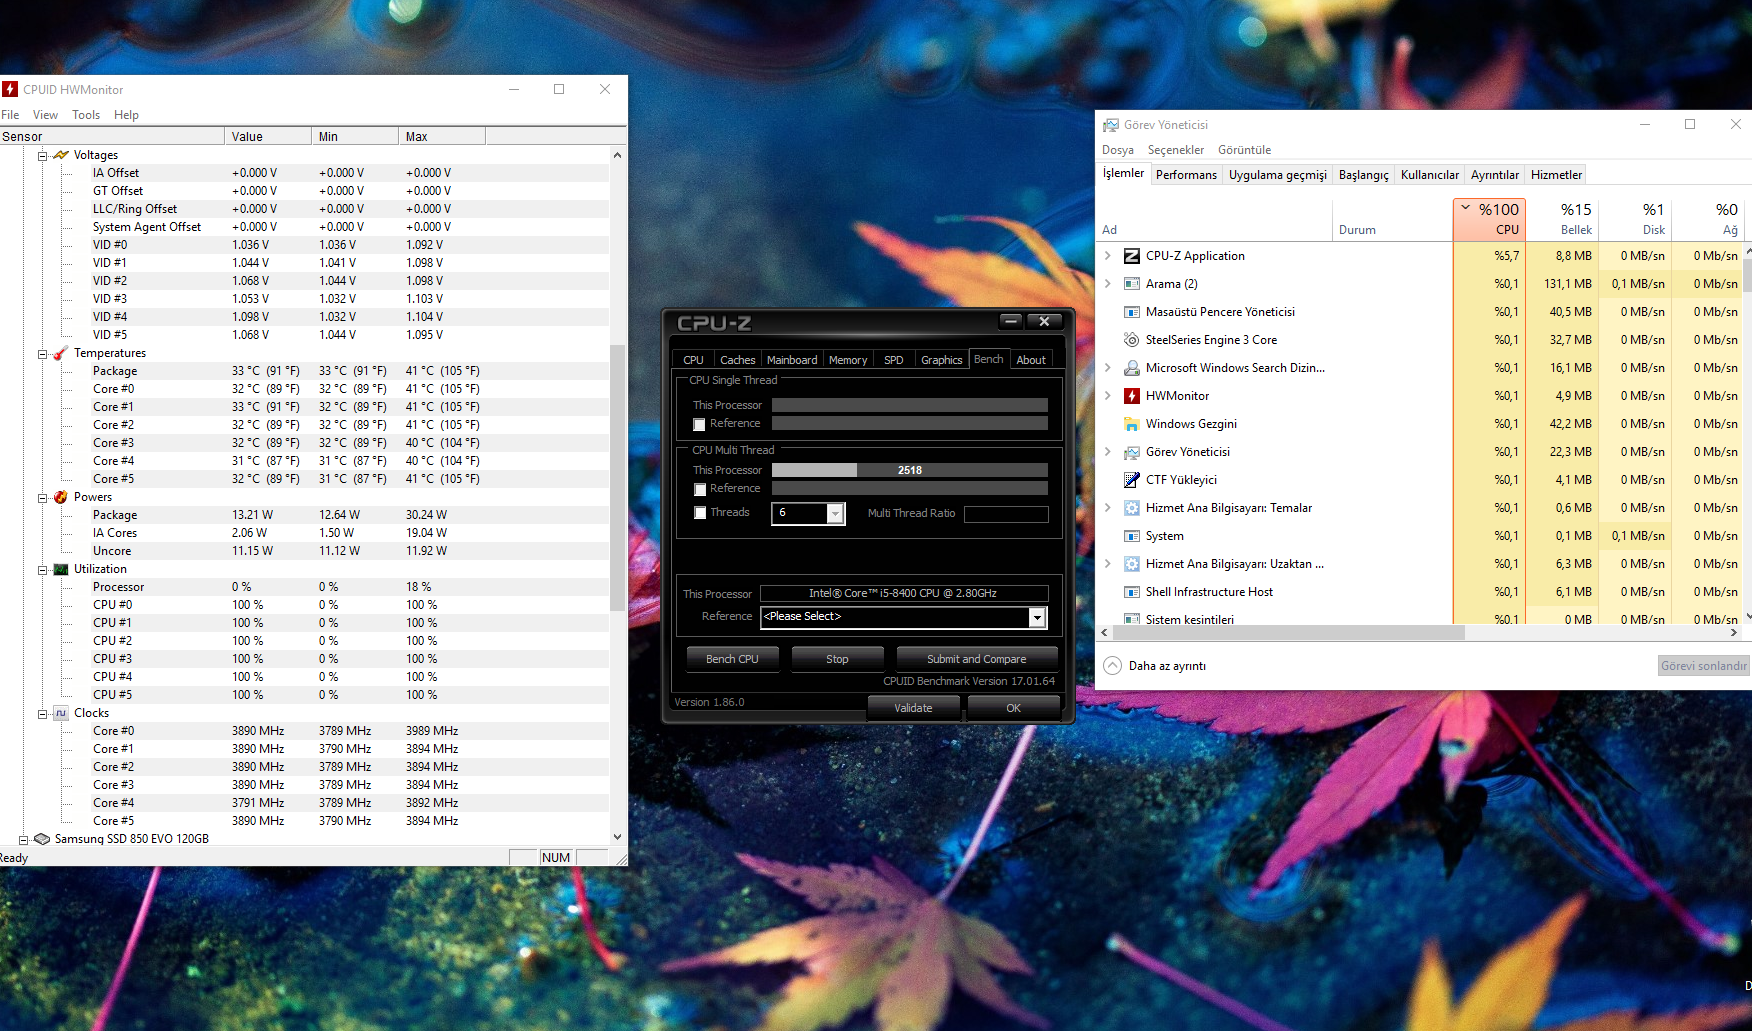Toggle the Threads checkbox in CPU-Z

coord(700,513)
